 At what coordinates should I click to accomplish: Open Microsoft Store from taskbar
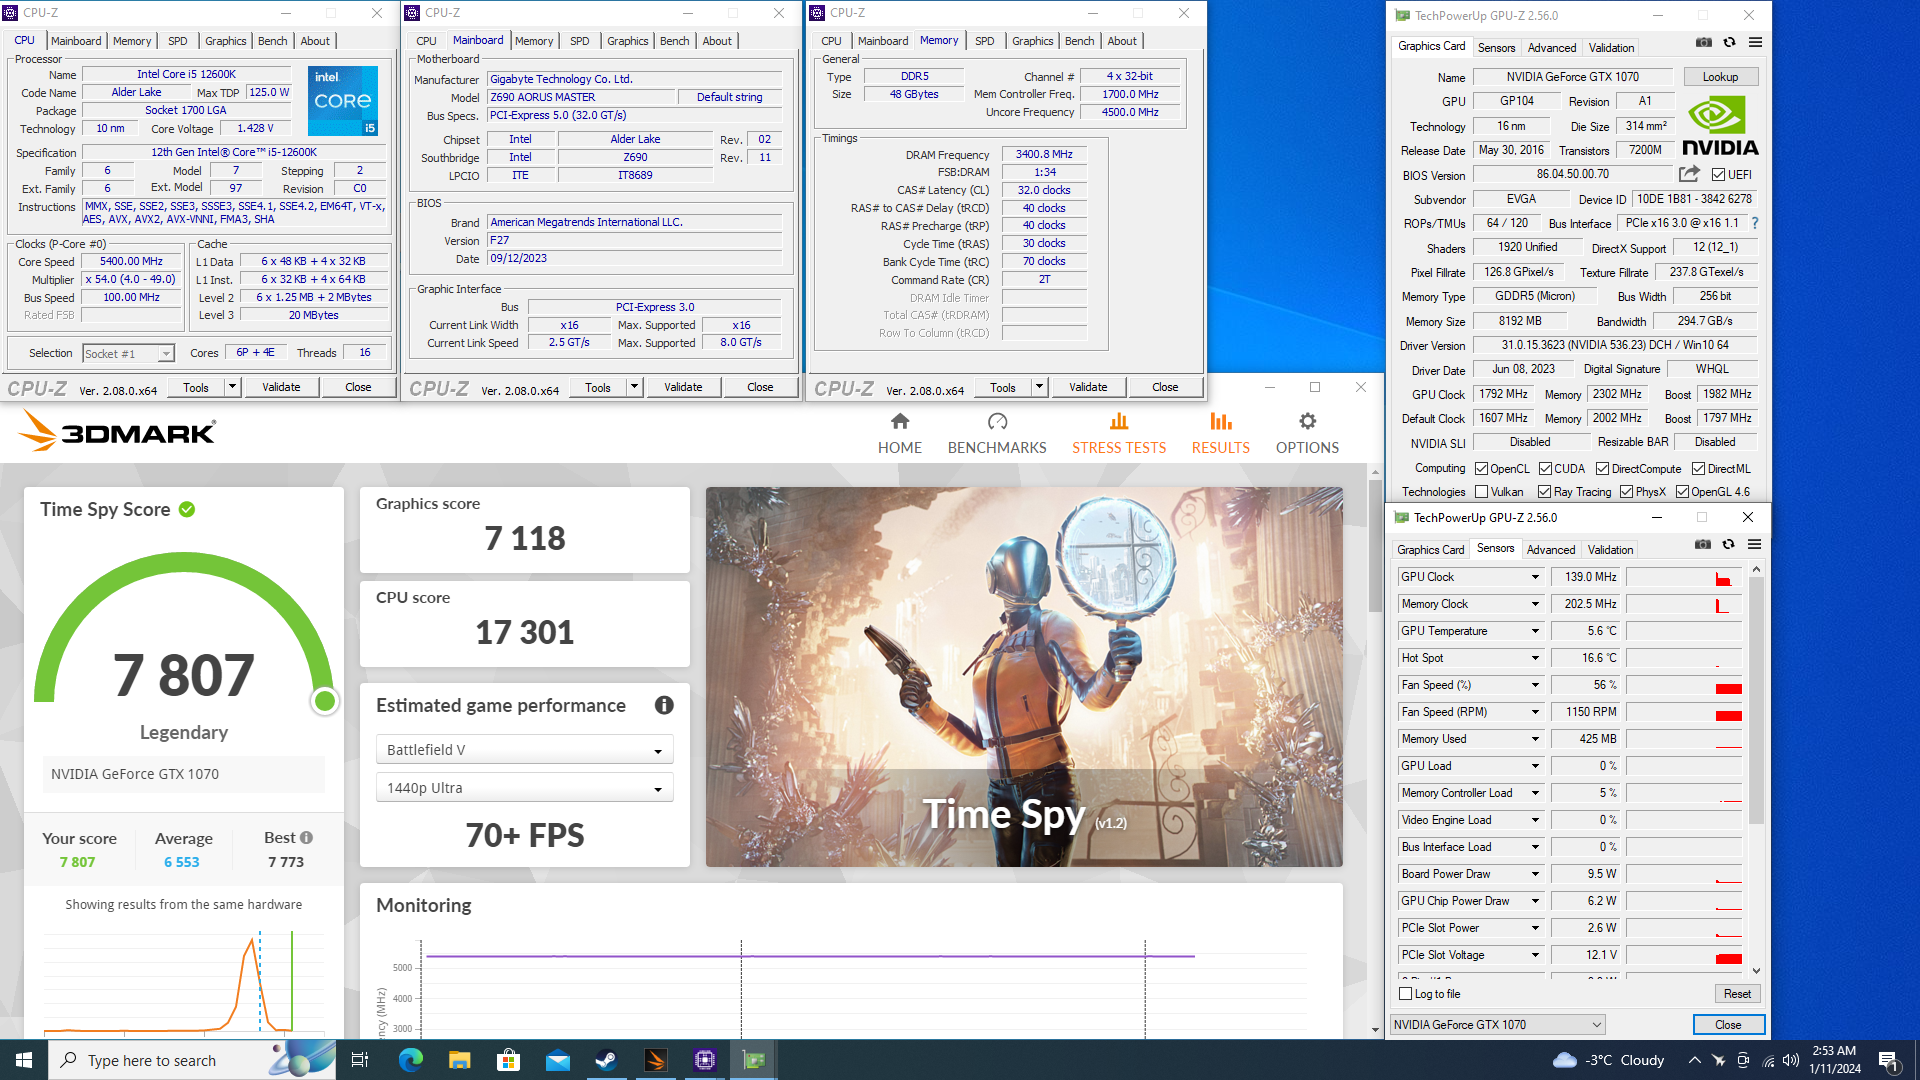click(508, 1060)
